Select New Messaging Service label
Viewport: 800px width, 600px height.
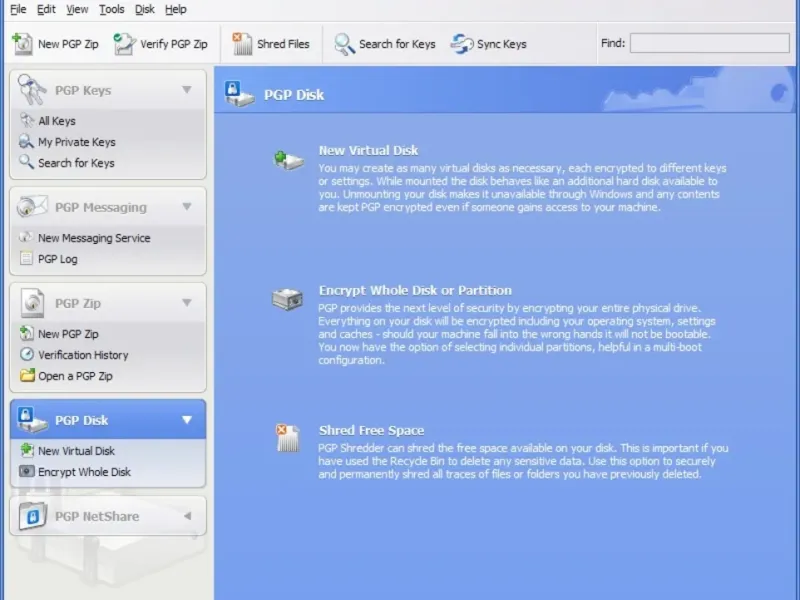coord(94,238)
